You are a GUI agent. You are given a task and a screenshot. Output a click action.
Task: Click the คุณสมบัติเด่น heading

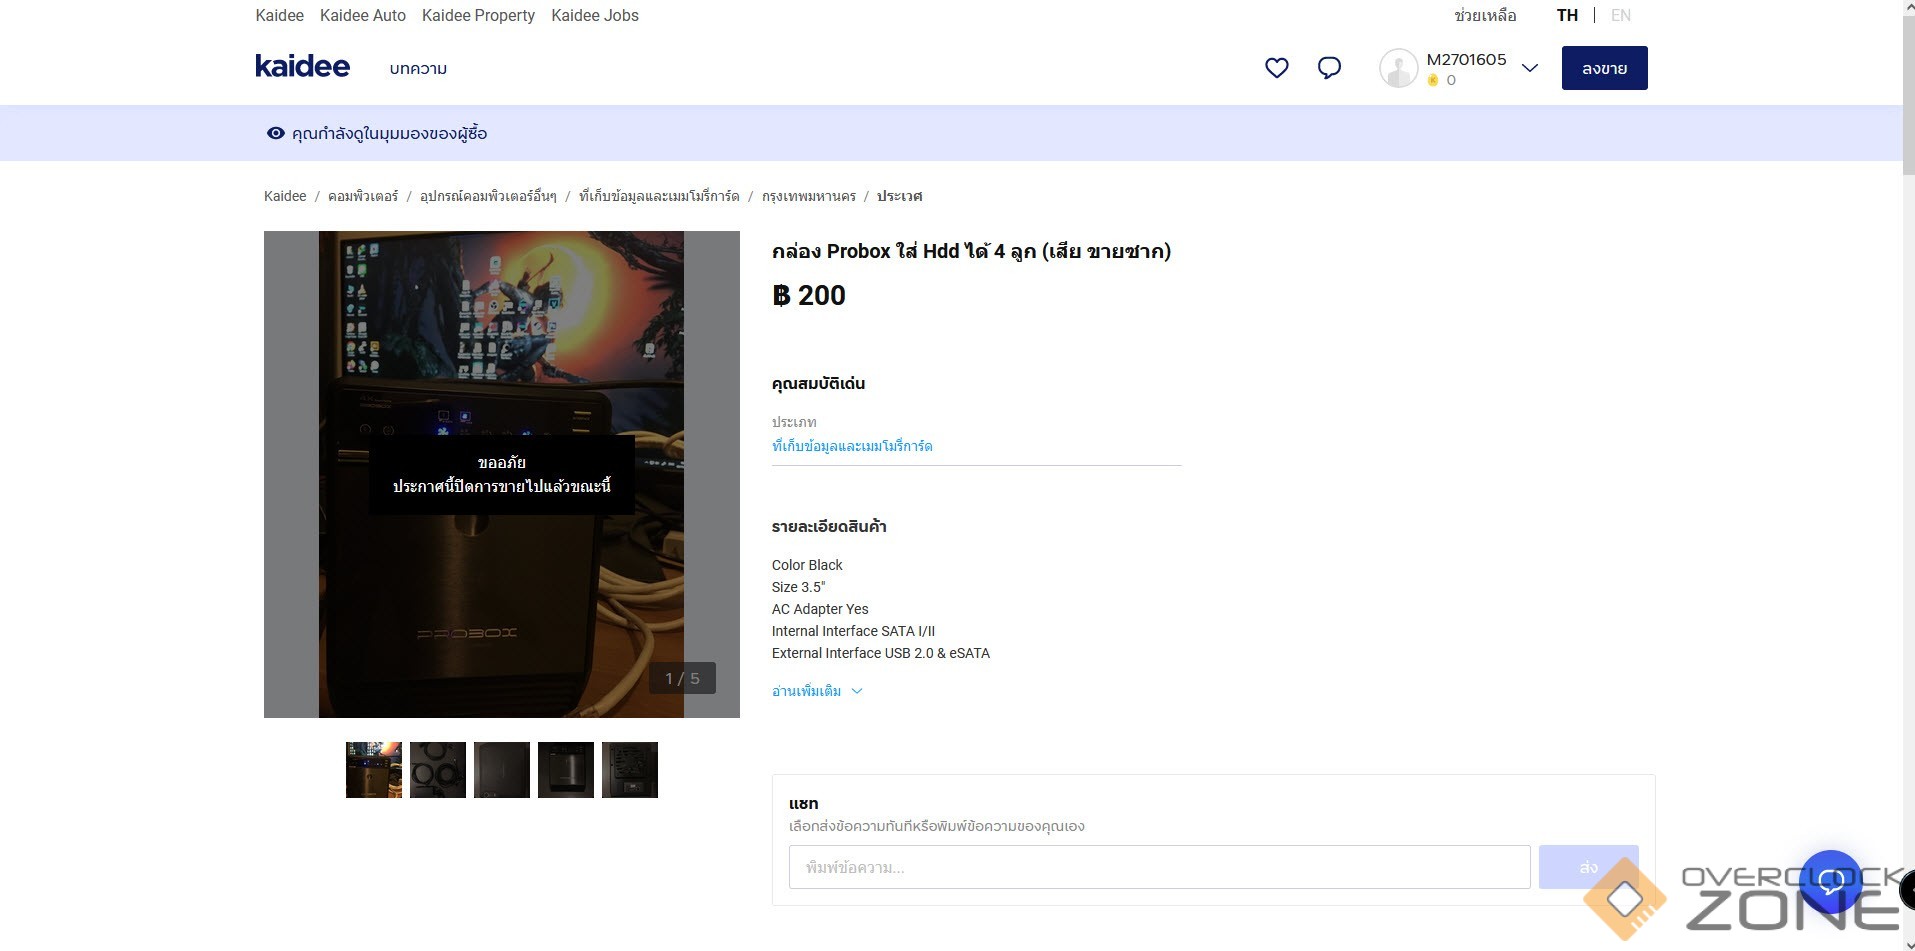818,383
